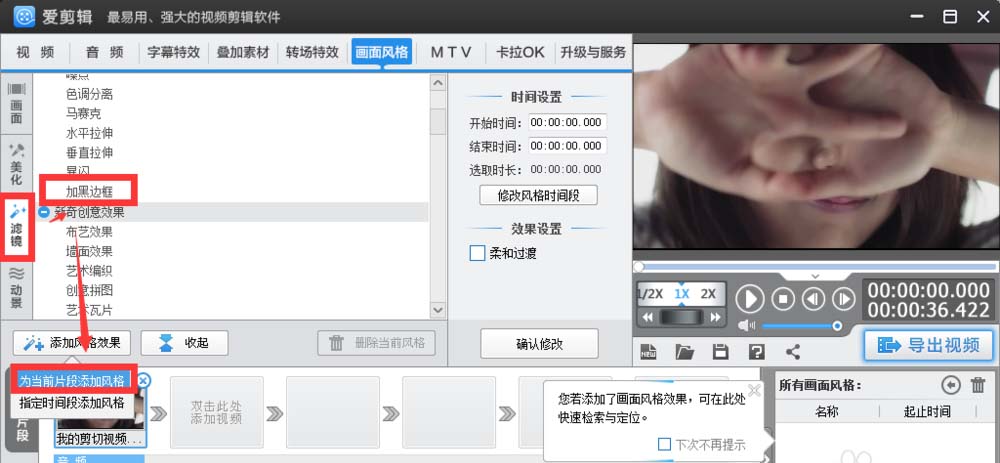Viewport: 1000px width, 463px height.
Task: Select 1X playback speed
Action: (682, 294)
